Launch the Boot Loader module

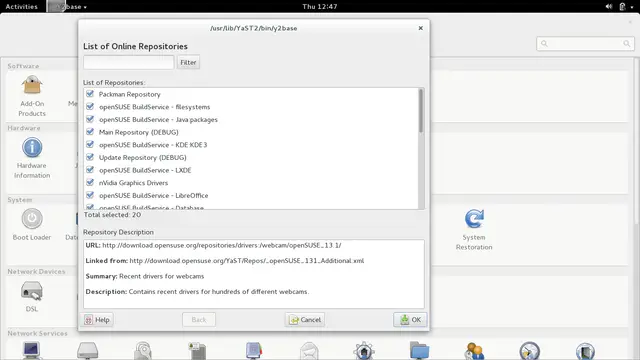[x=32, y=224]
